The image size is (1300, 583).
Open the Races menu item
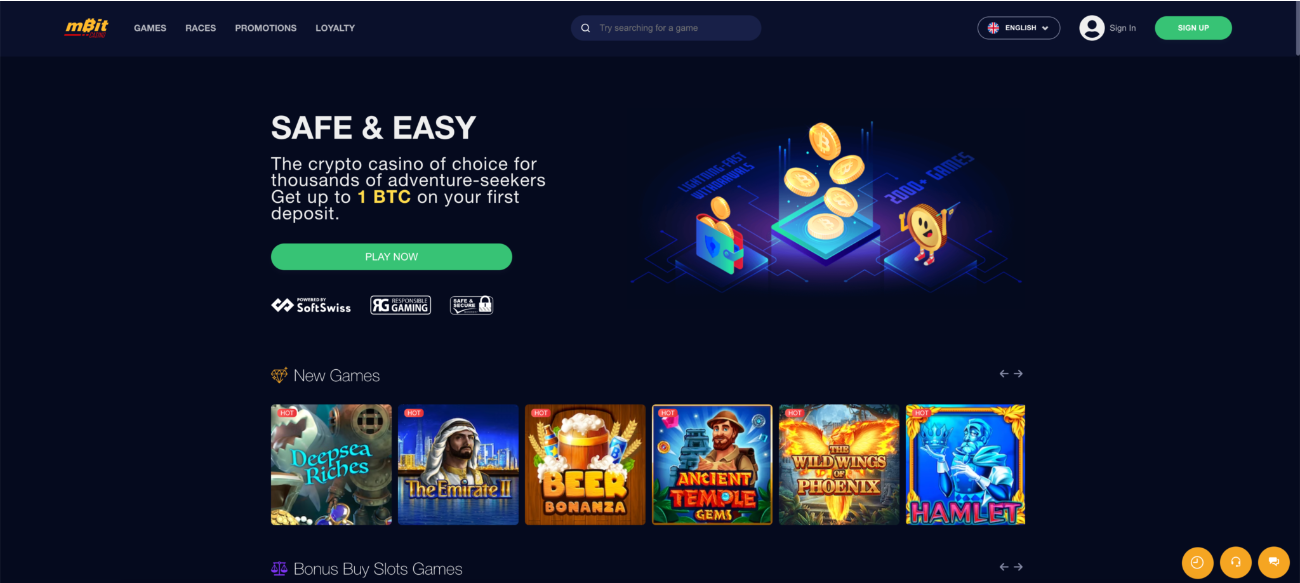201,28
